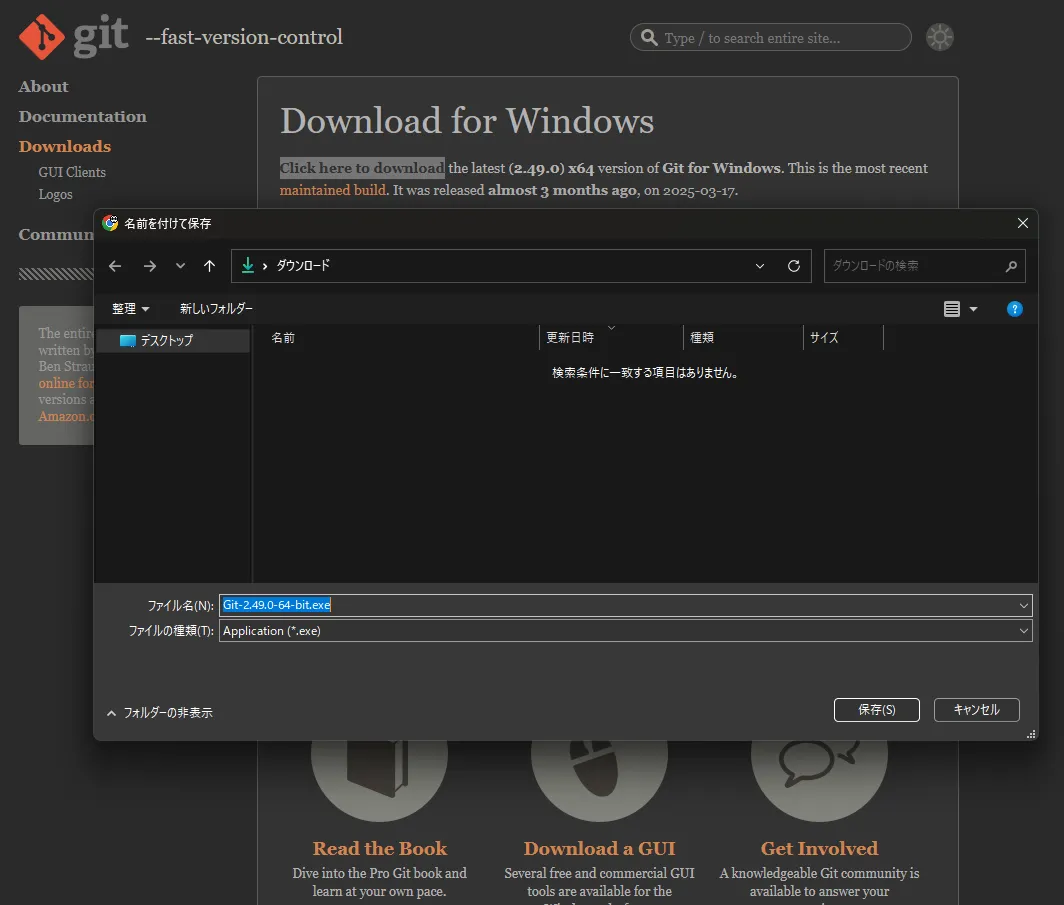Go up one folder level
The image size is (1064, 905).
click(209, 266)
